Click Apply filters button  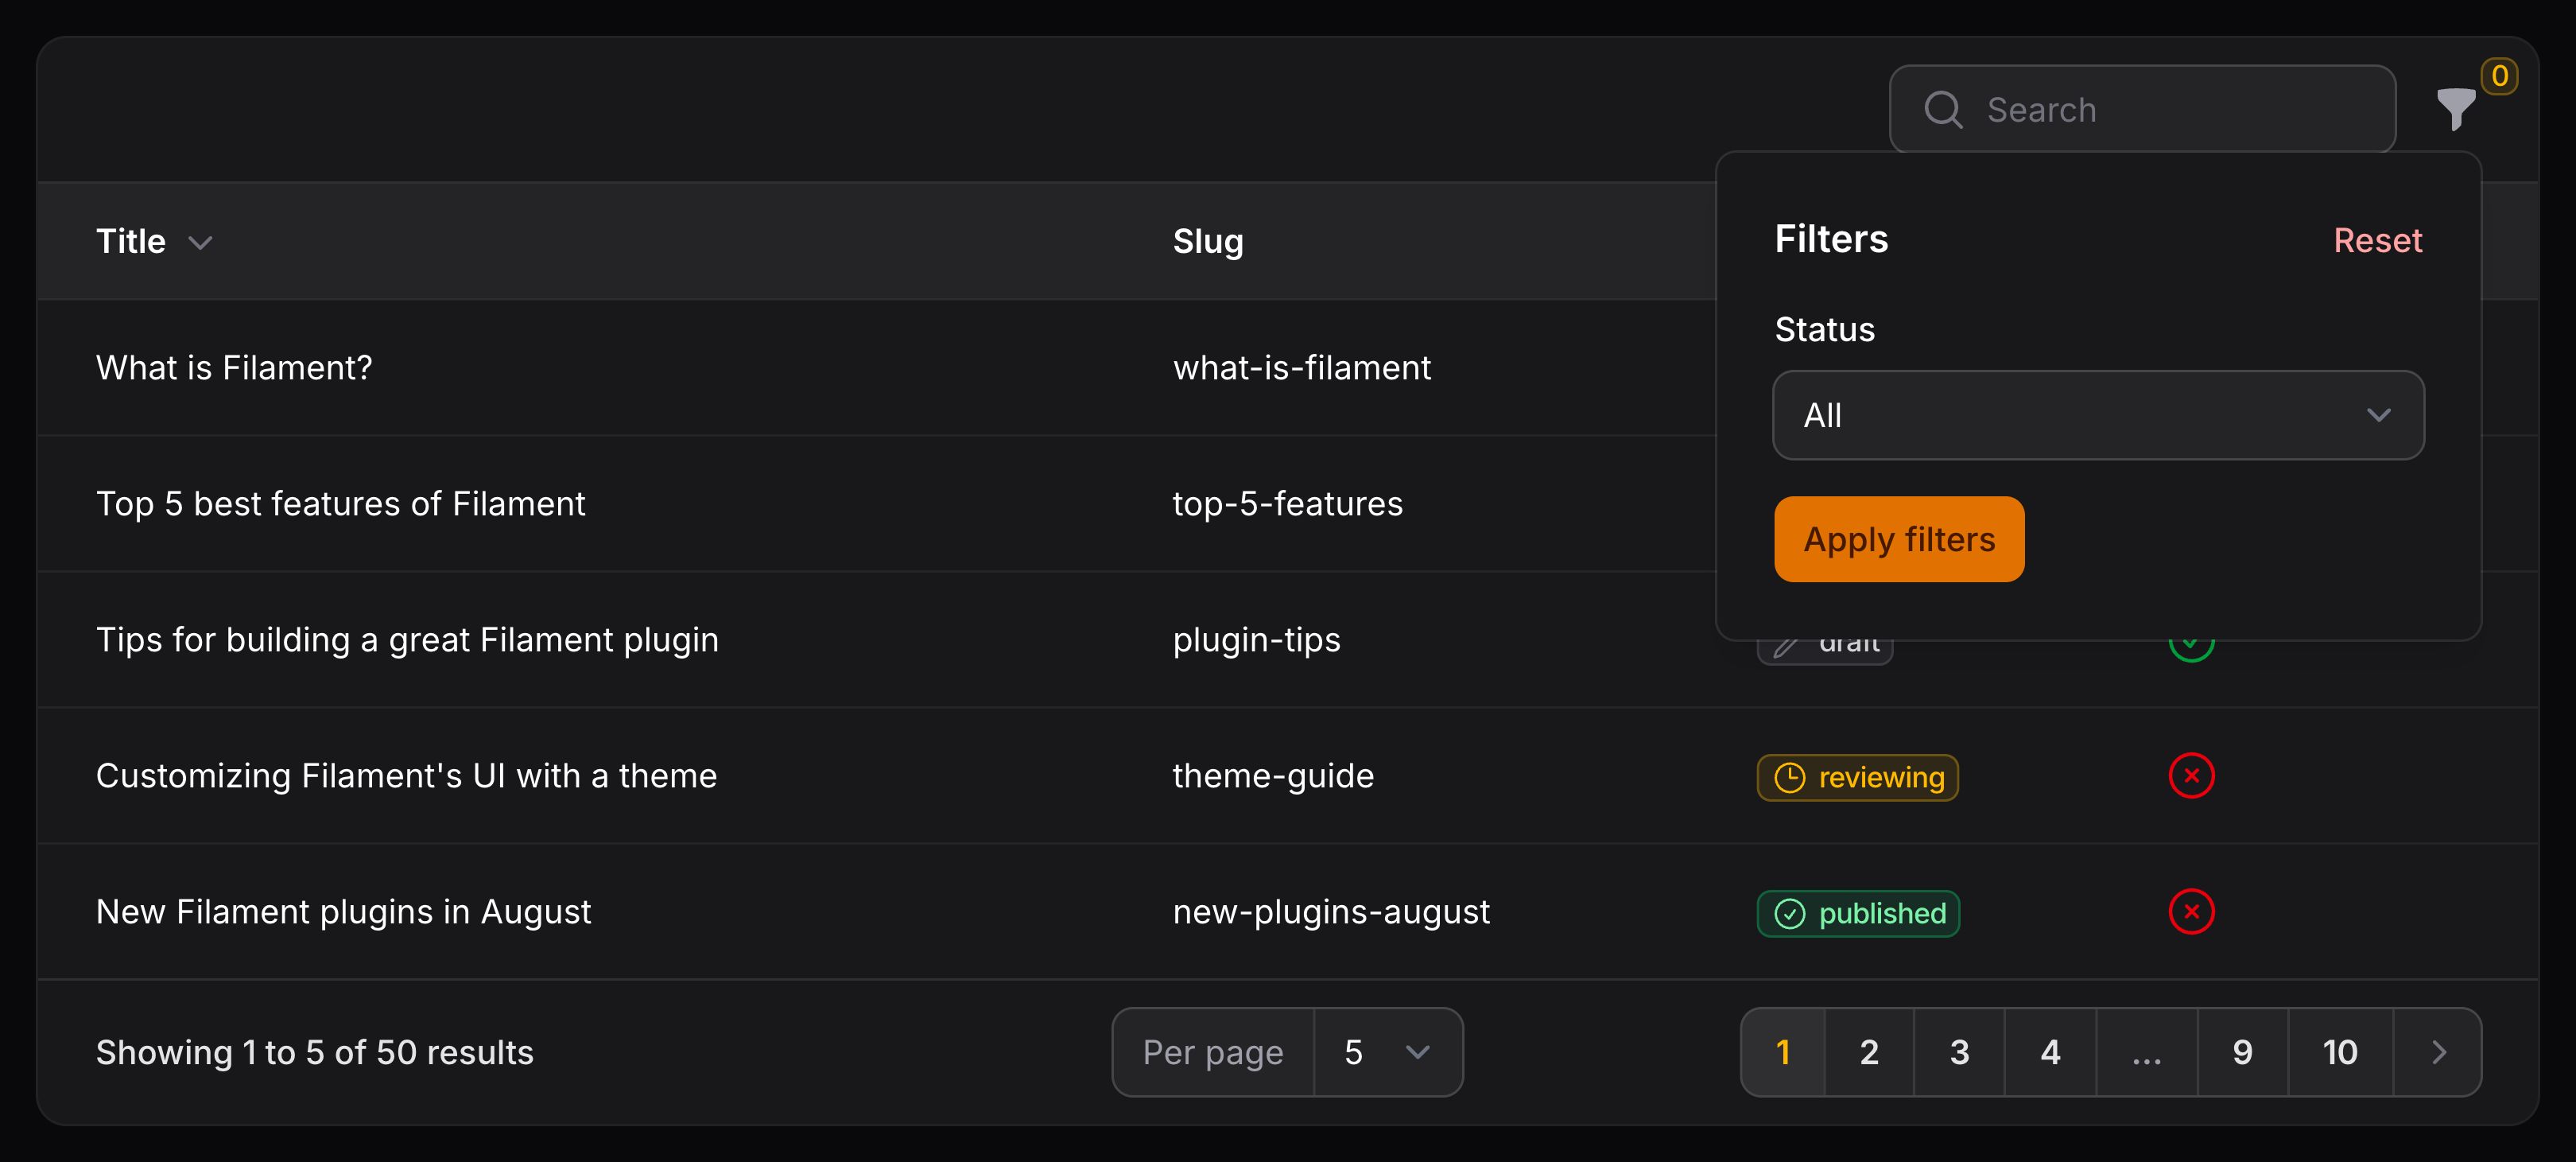[x=1899, y=539]
